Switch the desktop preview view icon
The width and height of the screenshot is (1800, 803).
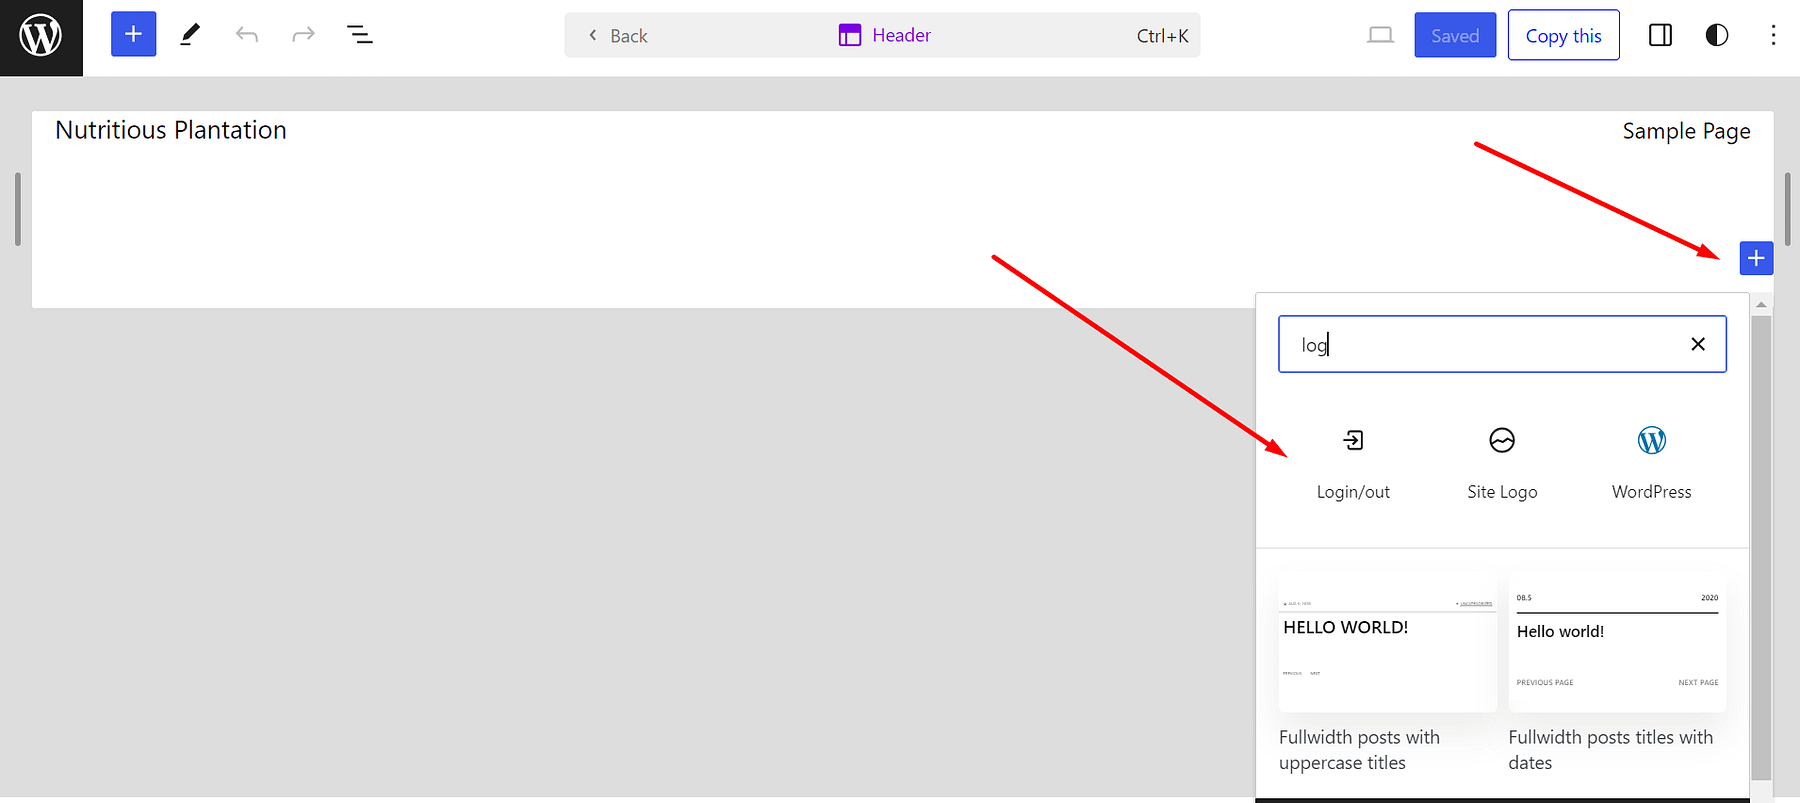click(1380, 35)
